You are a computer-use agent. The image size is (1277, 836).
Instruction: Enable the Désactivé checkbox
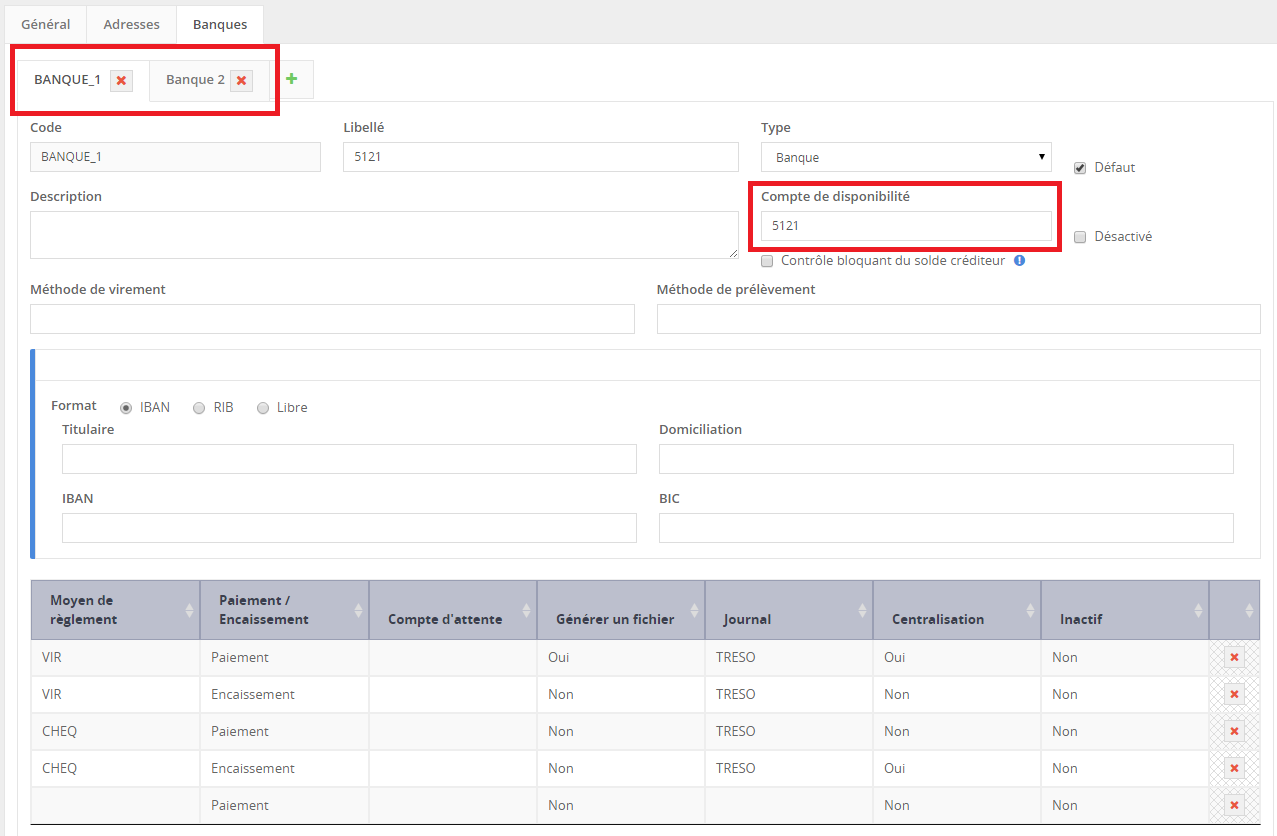(x=1080, y=238)
